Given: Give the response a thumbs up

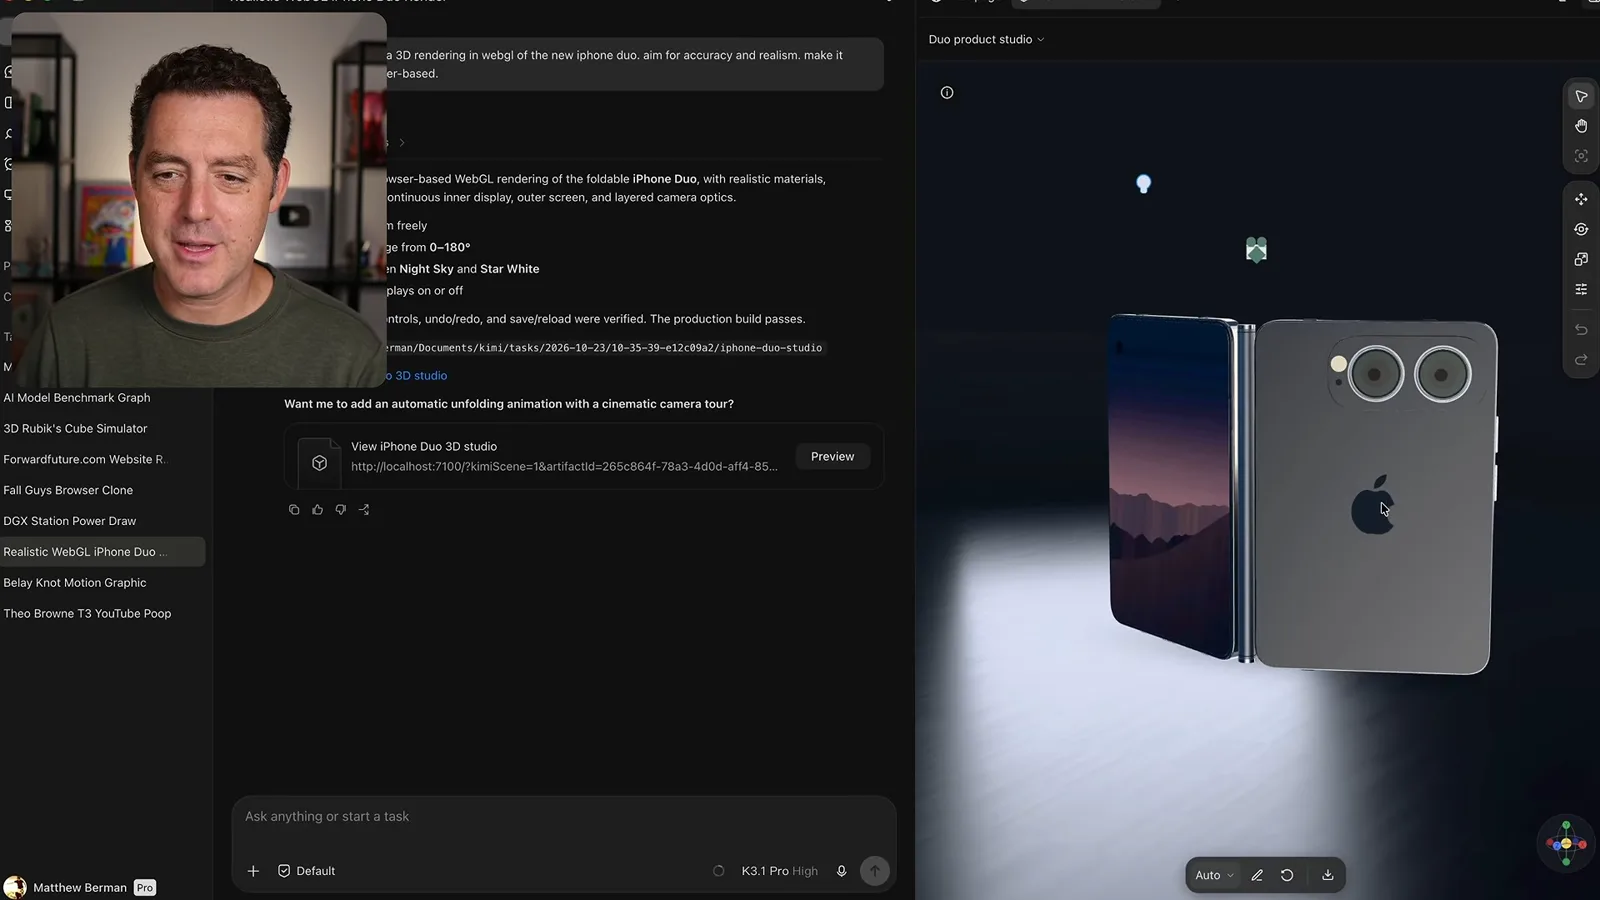Looking at the screenshot, I should pos(318,510).
